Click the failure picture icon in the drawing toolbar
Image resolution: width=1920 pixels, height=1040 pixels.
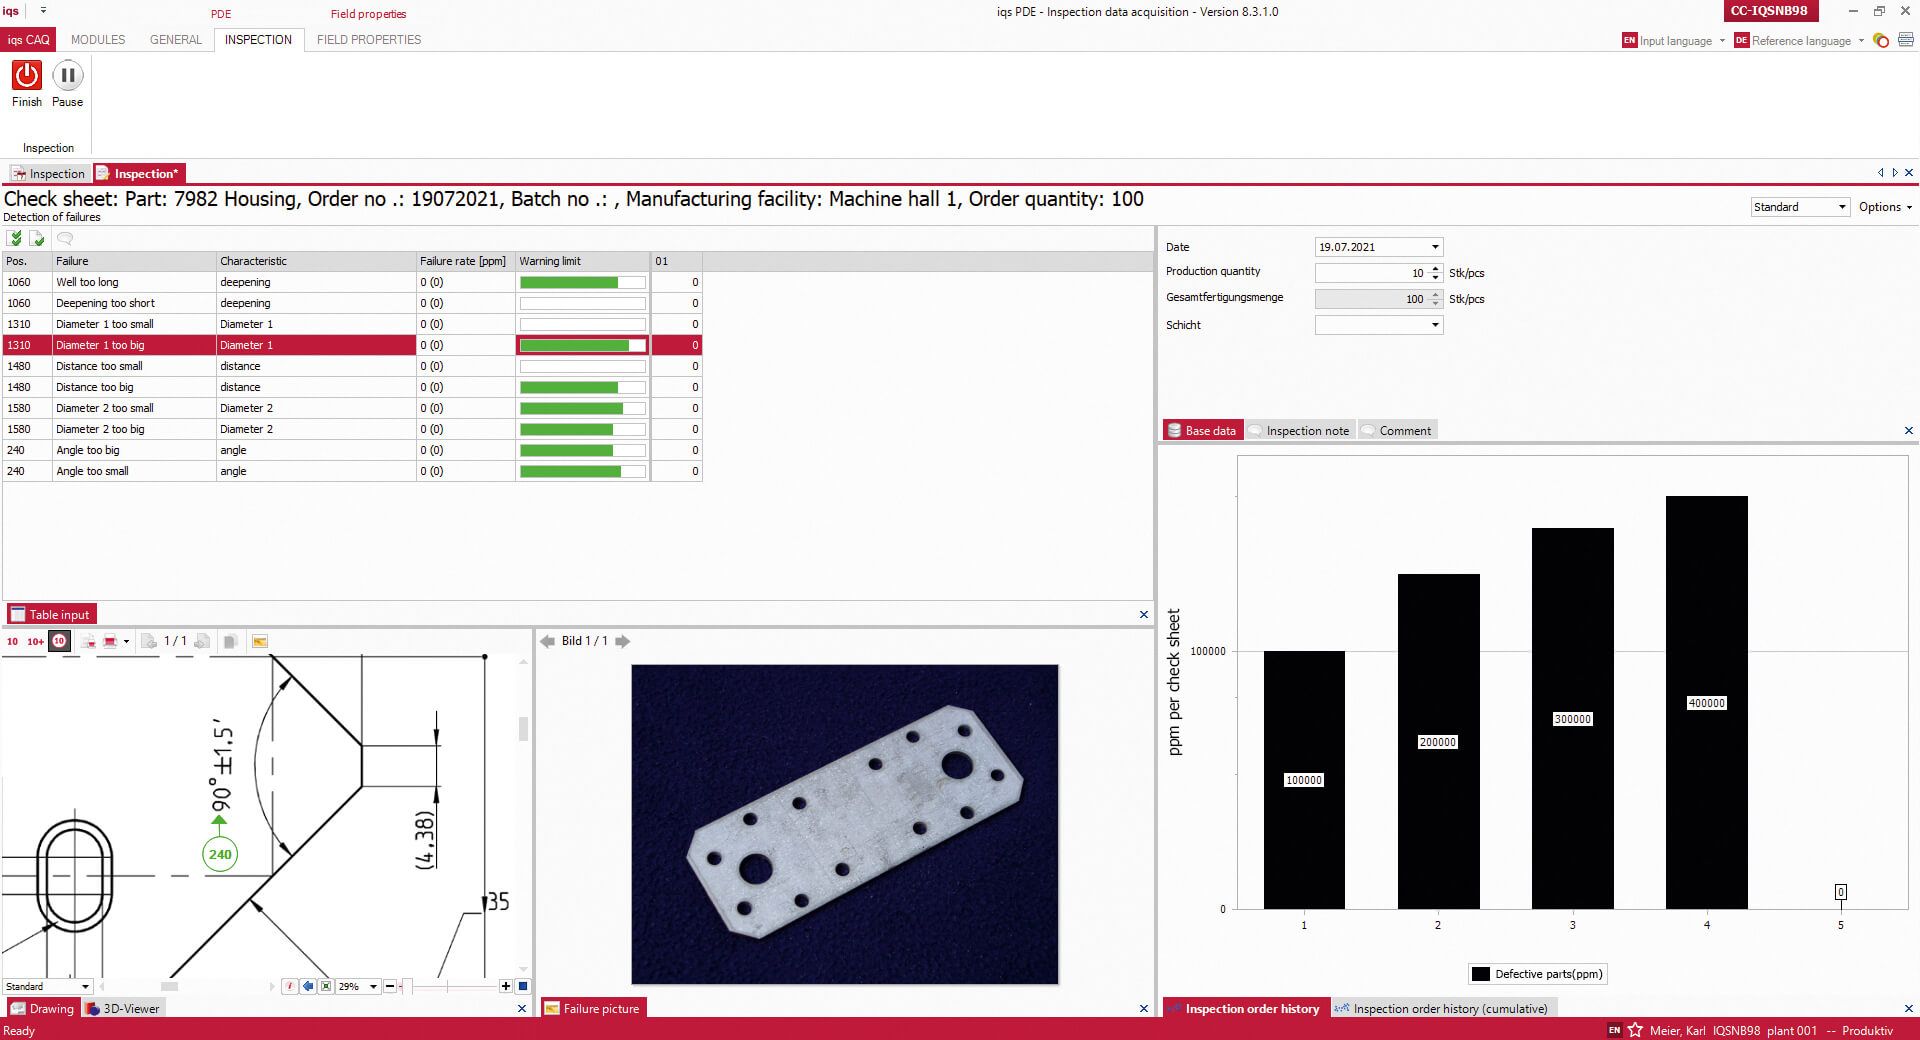[x=259, y=641]
